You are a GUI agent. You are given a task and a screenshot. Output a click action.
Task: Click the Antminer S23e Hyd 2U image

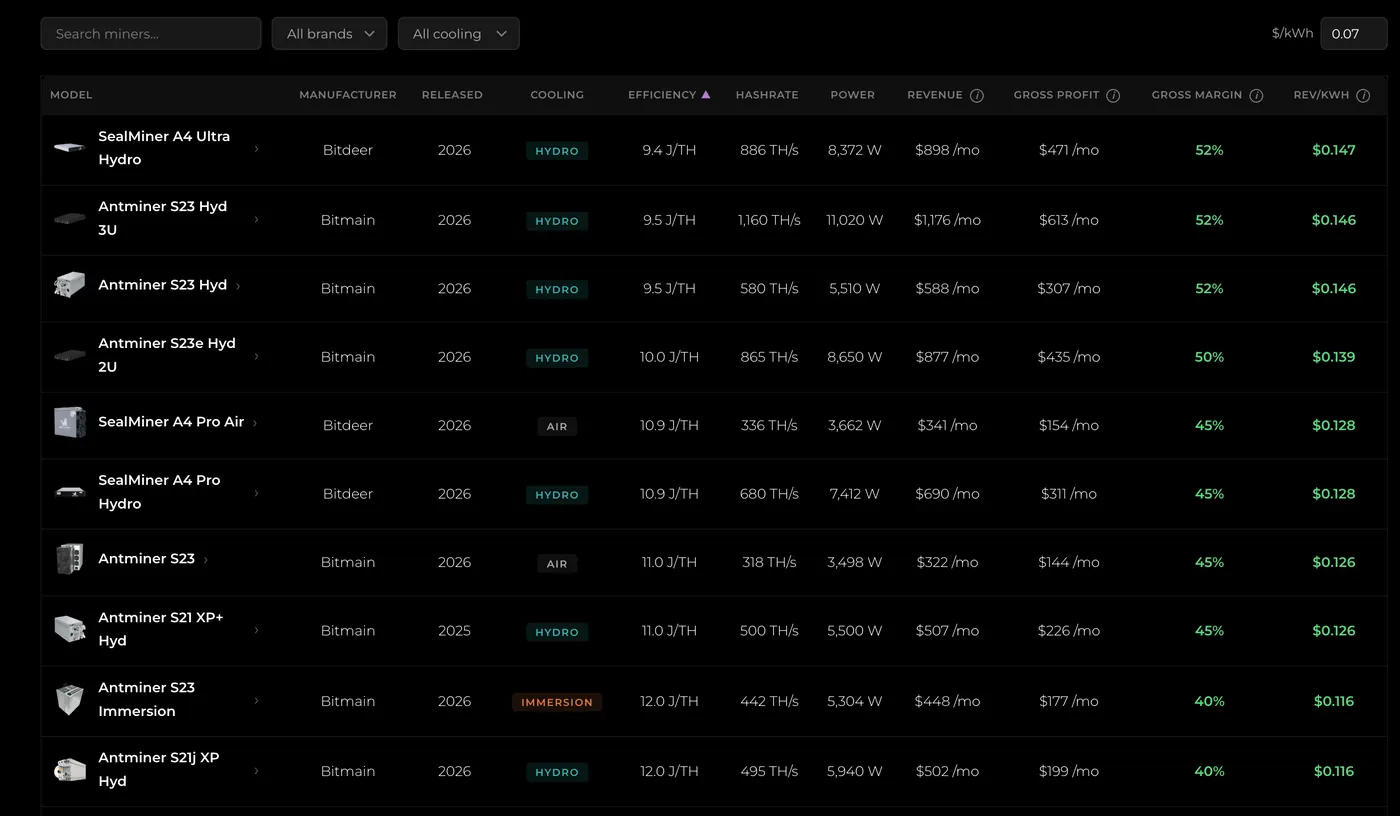[x=70, y=355]
